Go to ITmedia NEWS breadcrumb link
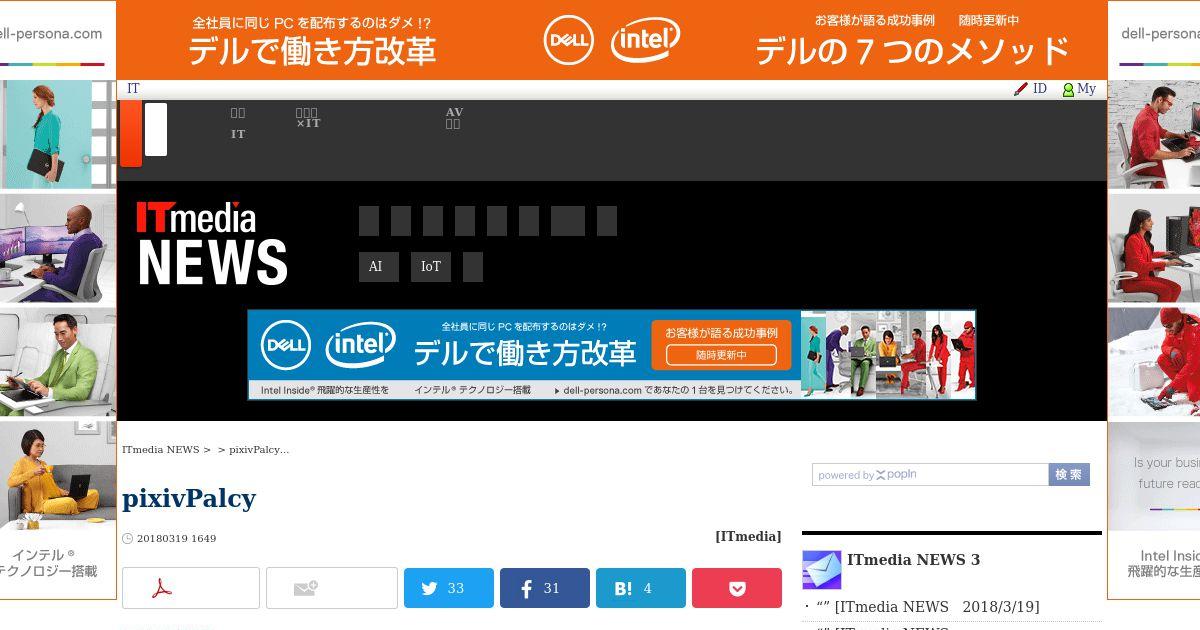Image resolution: width=1200 pixels, height=630 pixels. pyautogui.click(x=161, y=450)
